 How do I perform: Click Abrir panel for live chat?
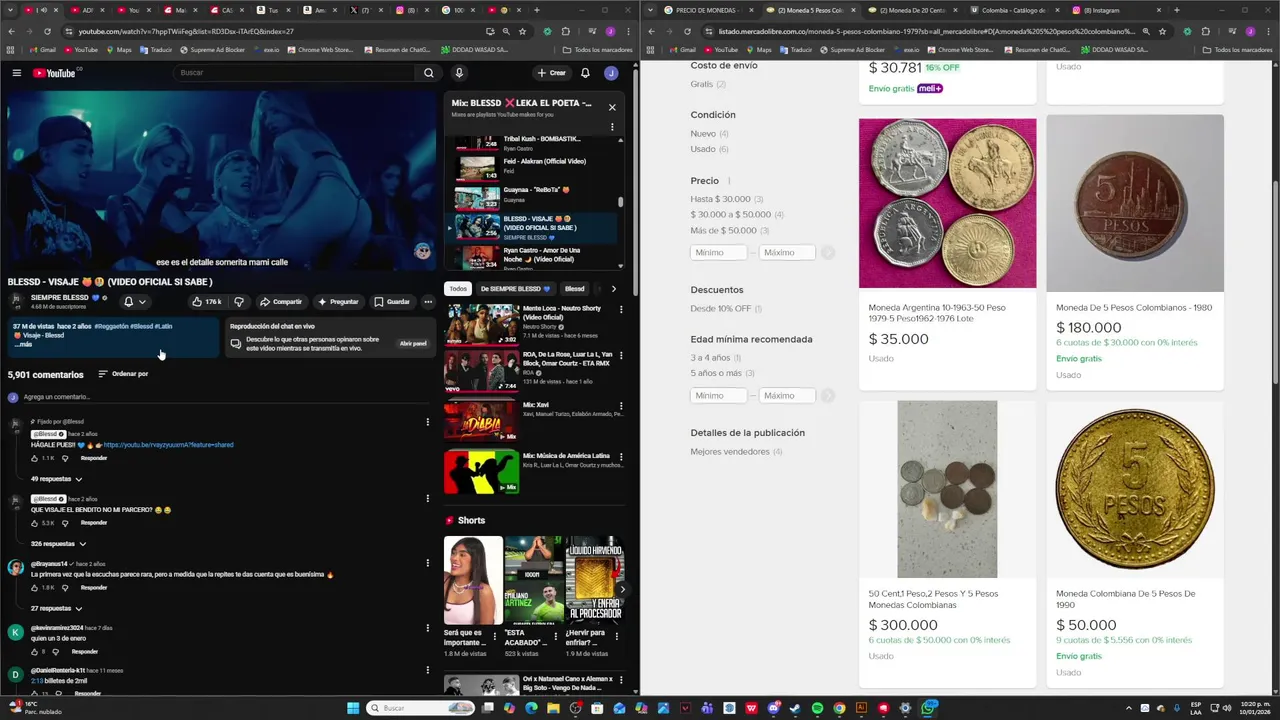click(413, 343)
